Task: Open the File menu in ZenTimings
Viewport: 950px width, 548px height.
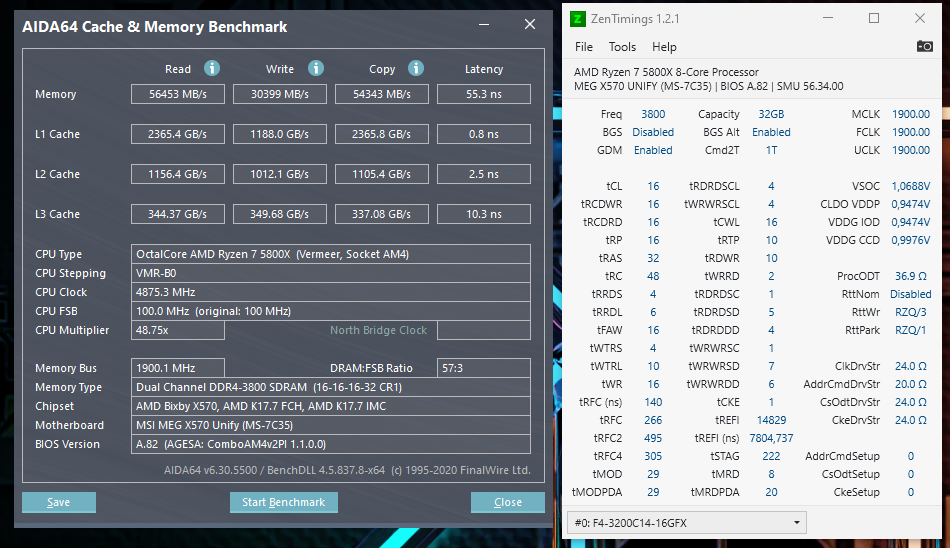Action: pos(583,47)
